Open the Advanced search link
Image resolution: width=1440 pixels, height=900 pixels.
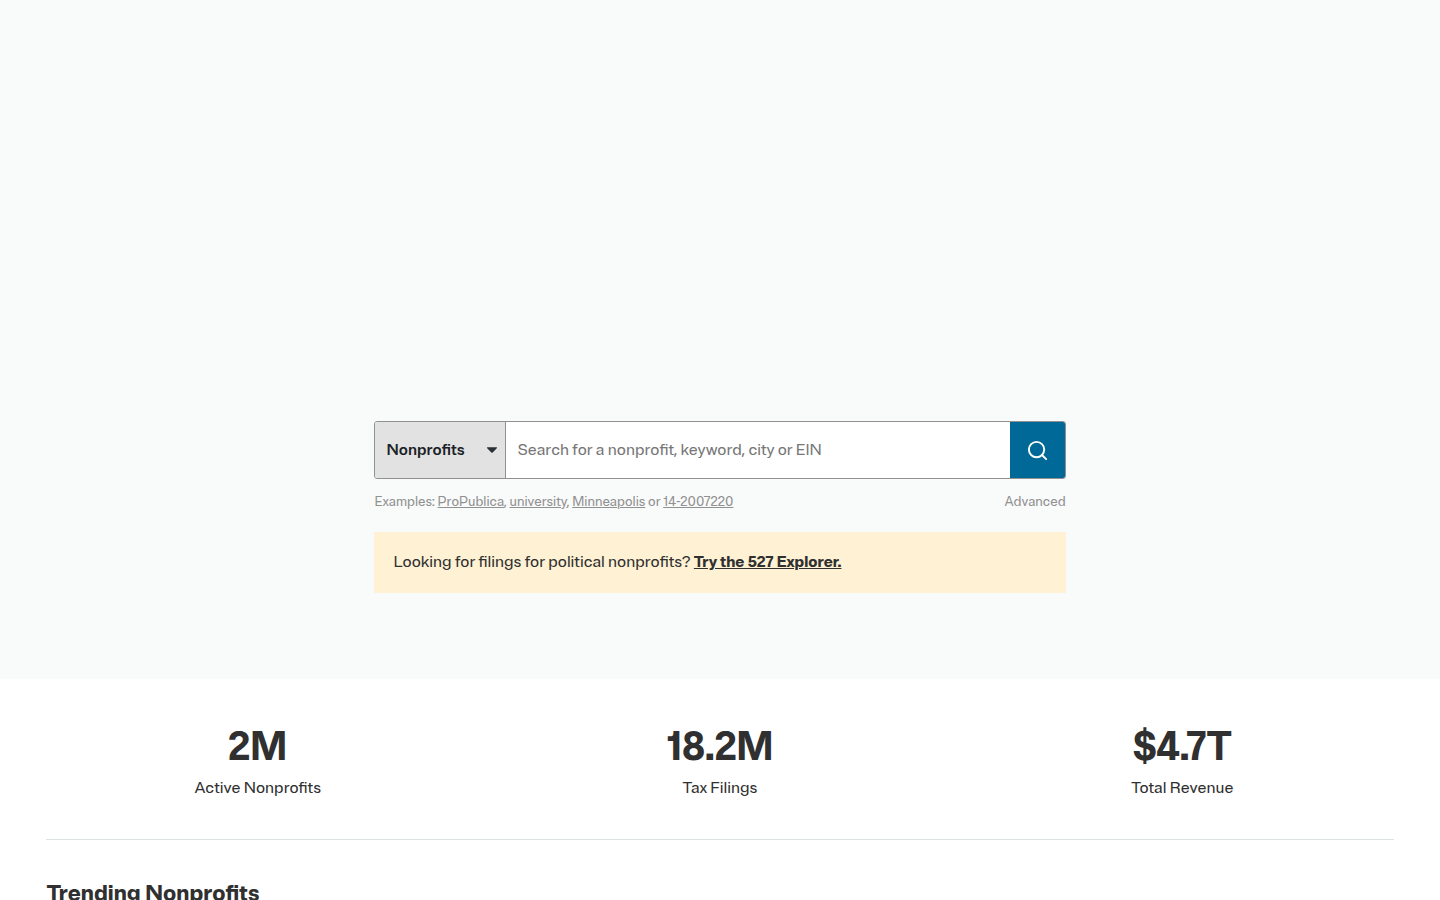[1035, 502]
